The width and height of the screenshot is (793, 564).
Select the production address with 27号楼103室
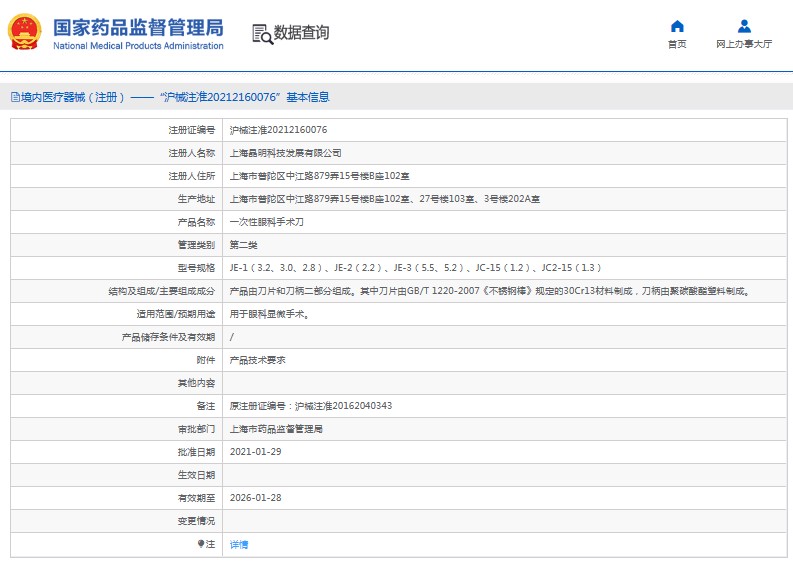384,199
